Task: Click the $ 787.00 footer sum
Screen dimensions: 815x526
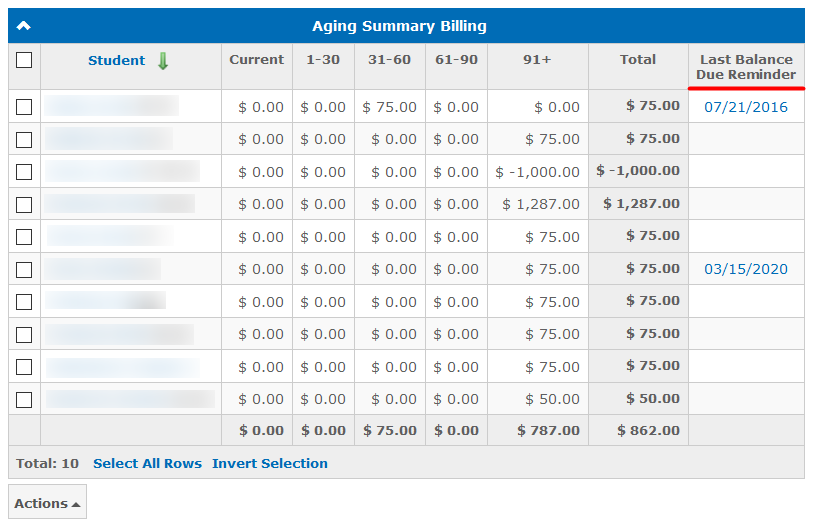Action: click(x=548, y=430)
